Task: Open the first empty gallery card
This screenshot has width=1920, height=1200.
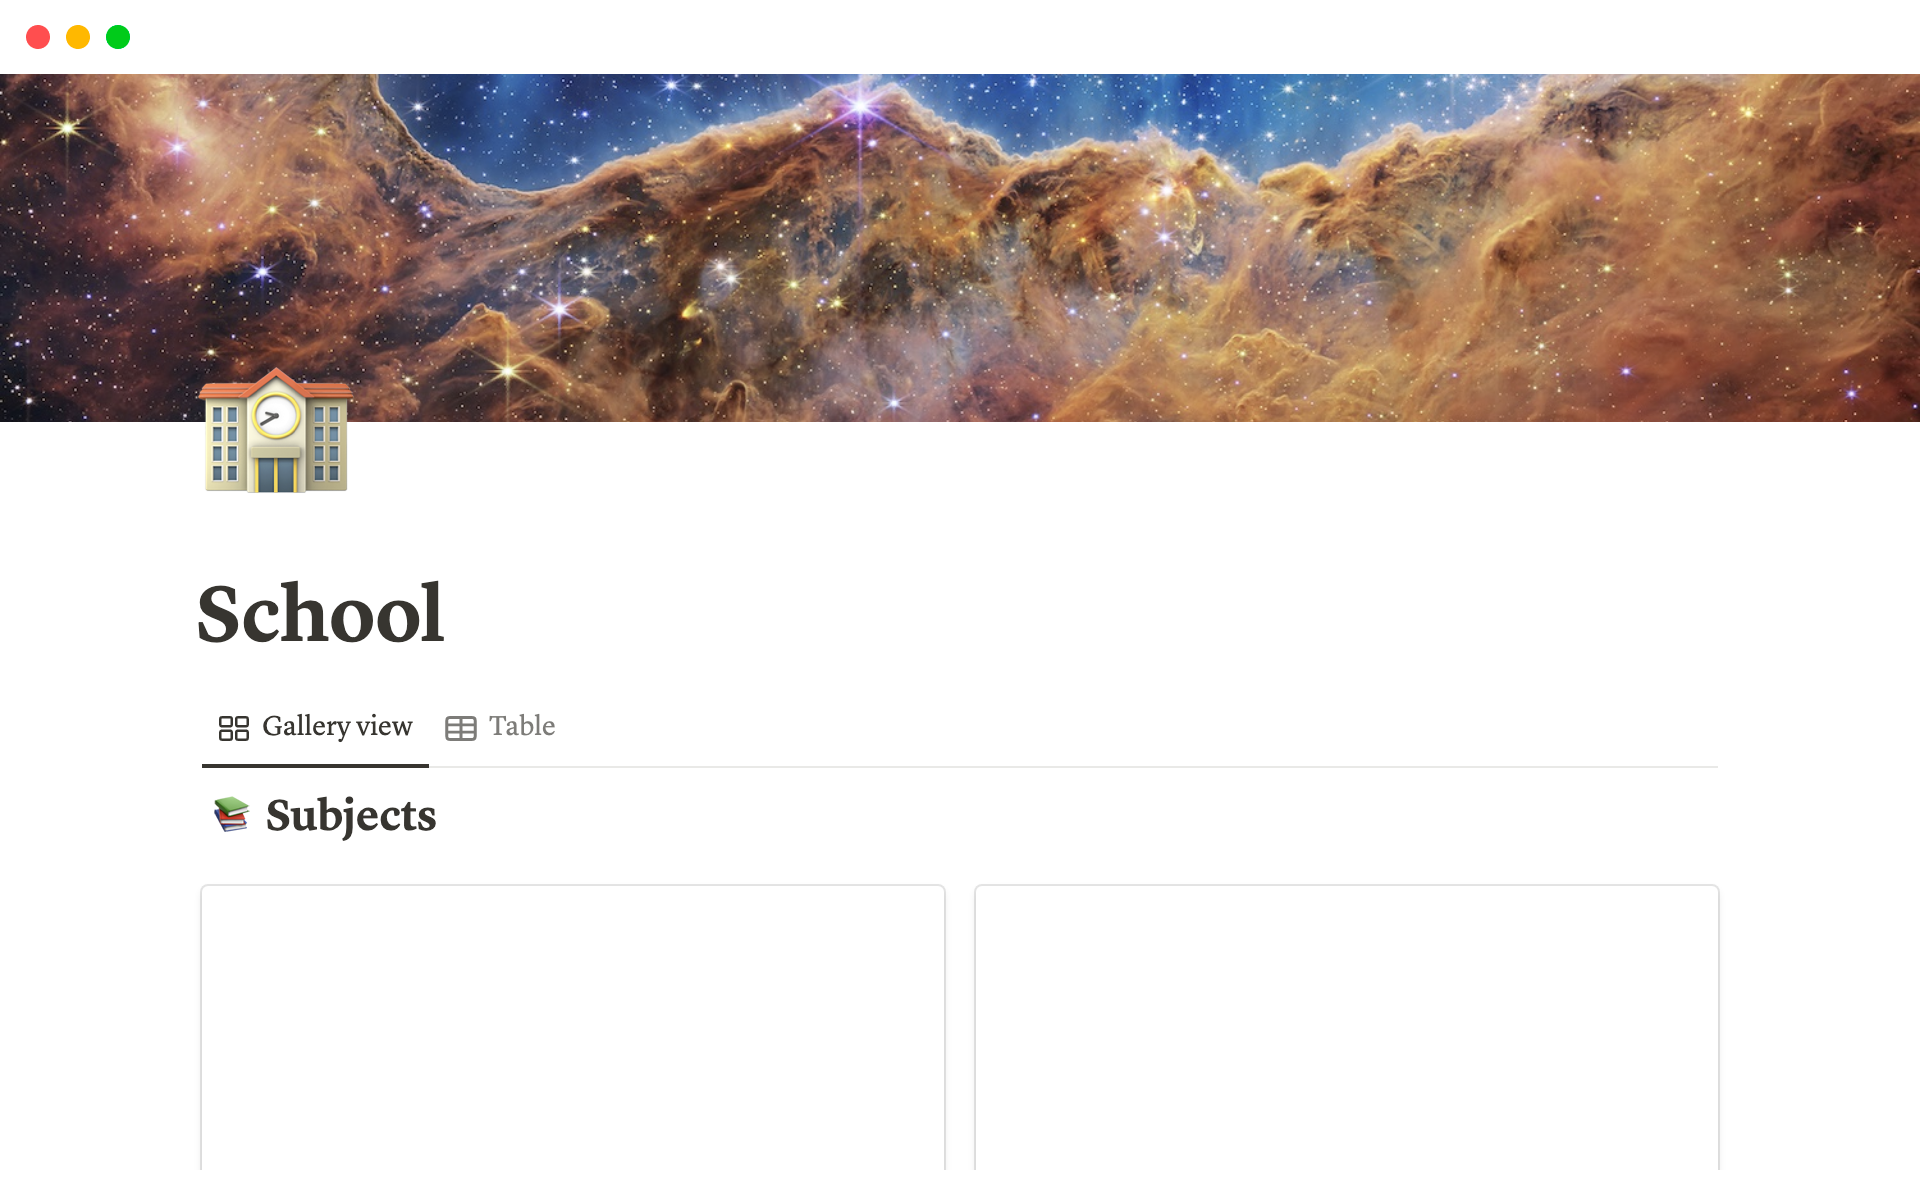Action: (573, 1027)
